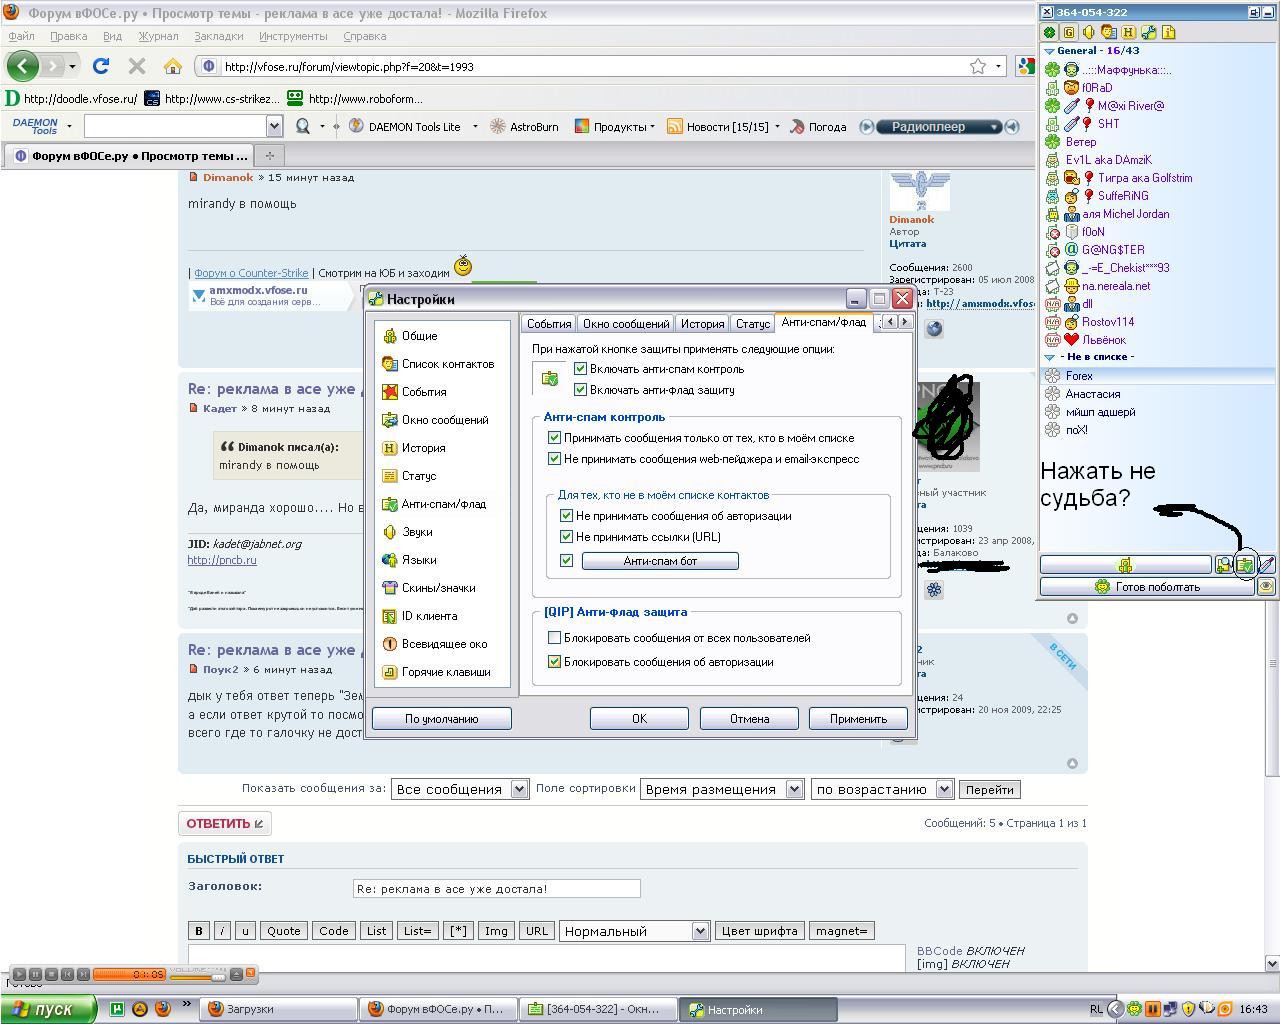Collapse the 'General' contact group
This screenshot has height=1024, width=1280.
1049,51
